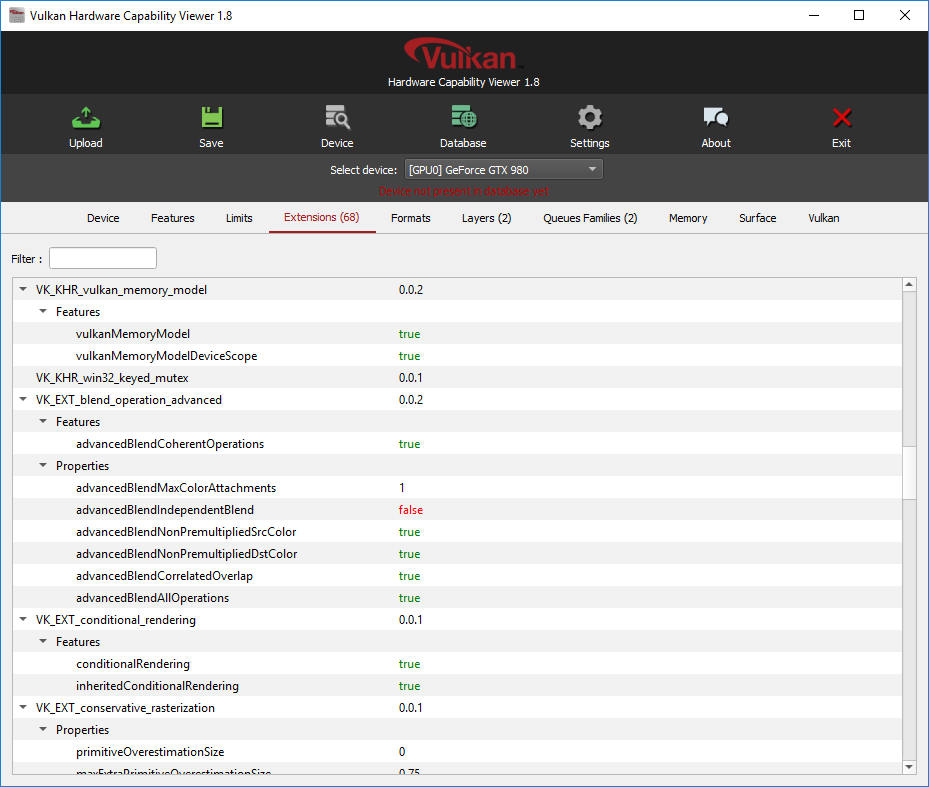Click version 0.0.2 of VK_KHR_vulkan_memory_model
Viewport: 929px width, 787px height.
point(411,290)
